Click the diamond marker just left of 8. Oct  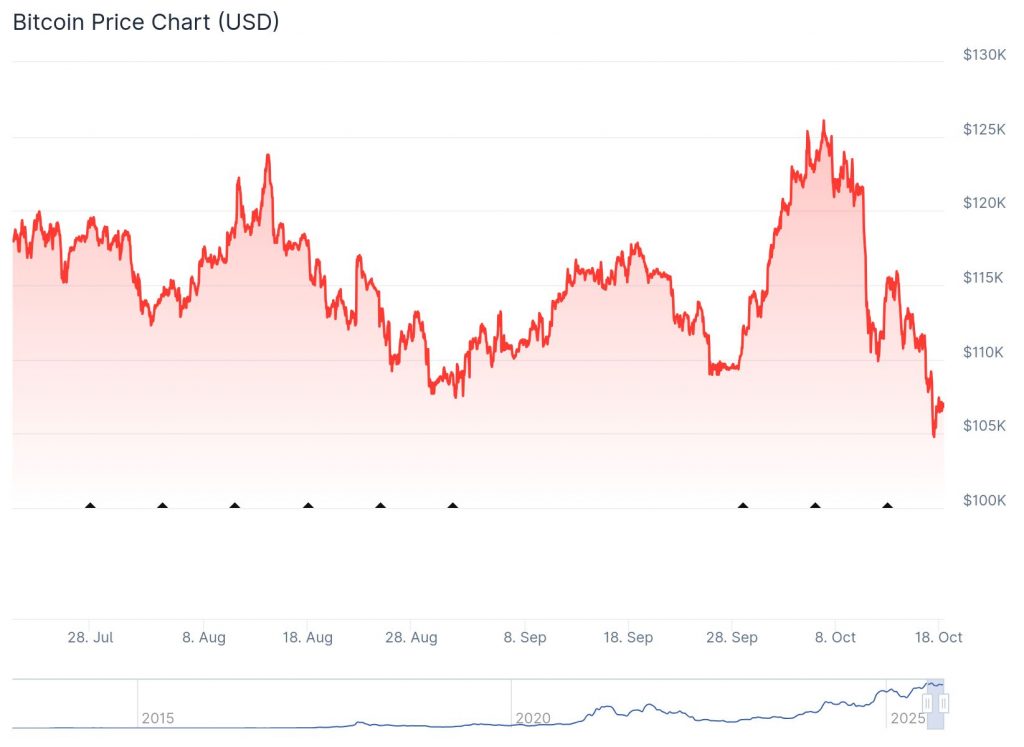click(x=815, y=506)
